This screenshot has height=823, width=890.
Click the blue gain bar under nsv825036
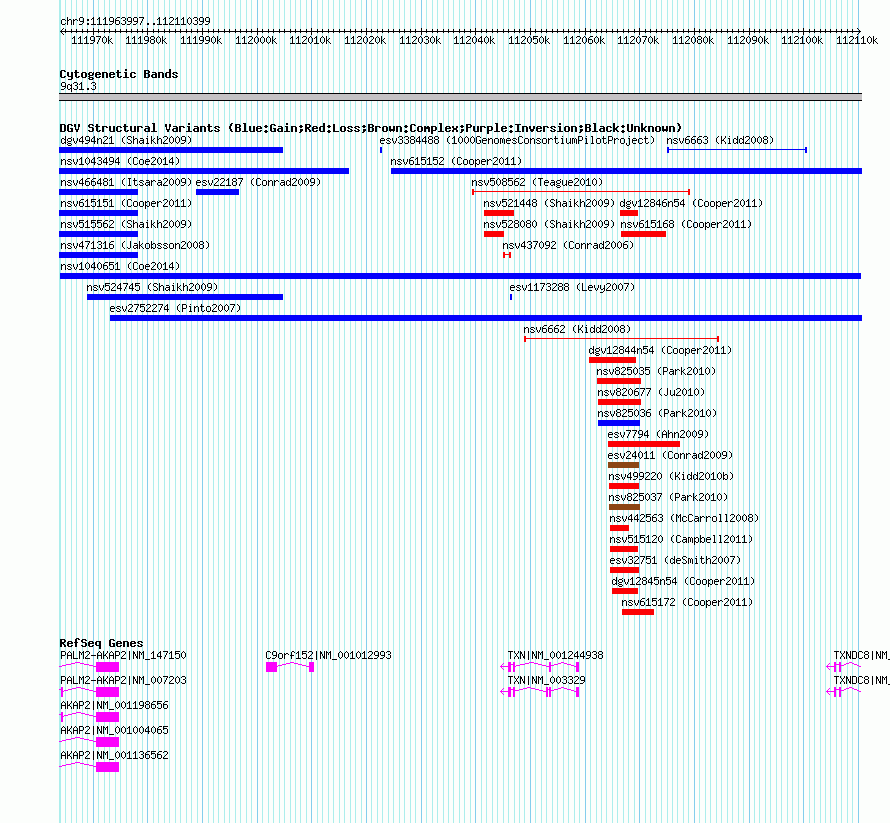[619, 423]
